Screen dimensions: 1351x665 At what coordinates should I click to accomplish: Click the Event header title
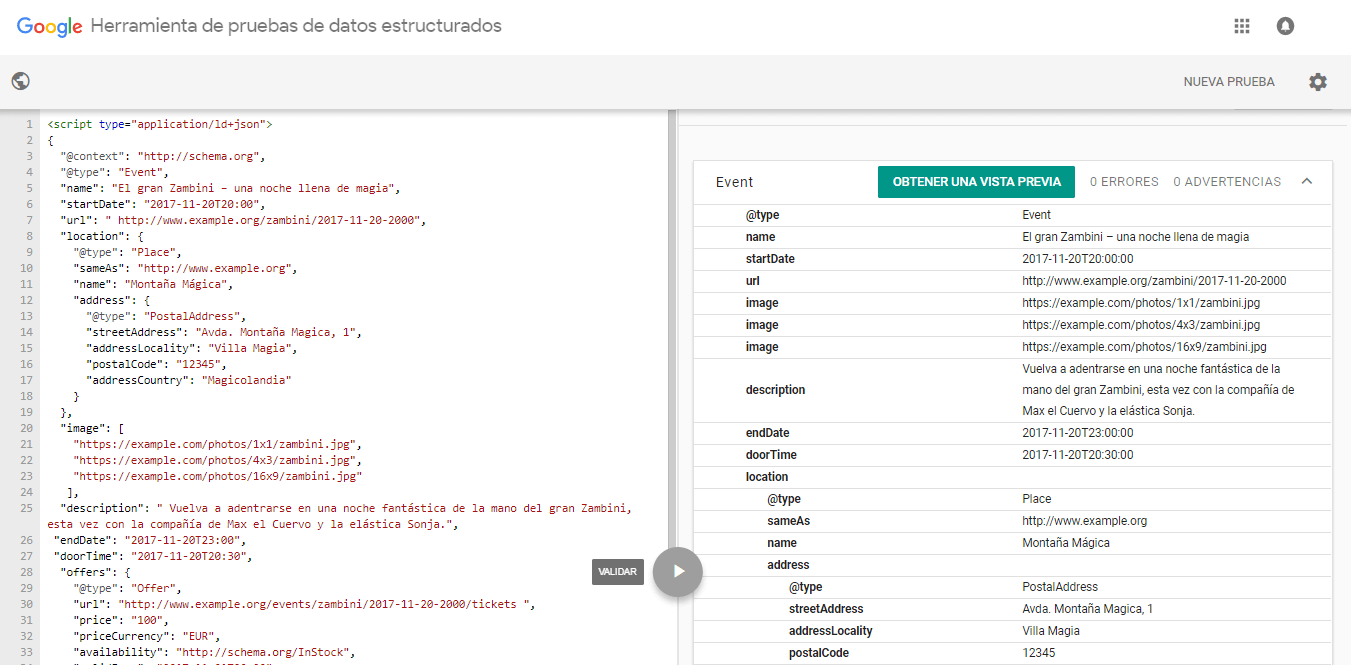[735, 182]
